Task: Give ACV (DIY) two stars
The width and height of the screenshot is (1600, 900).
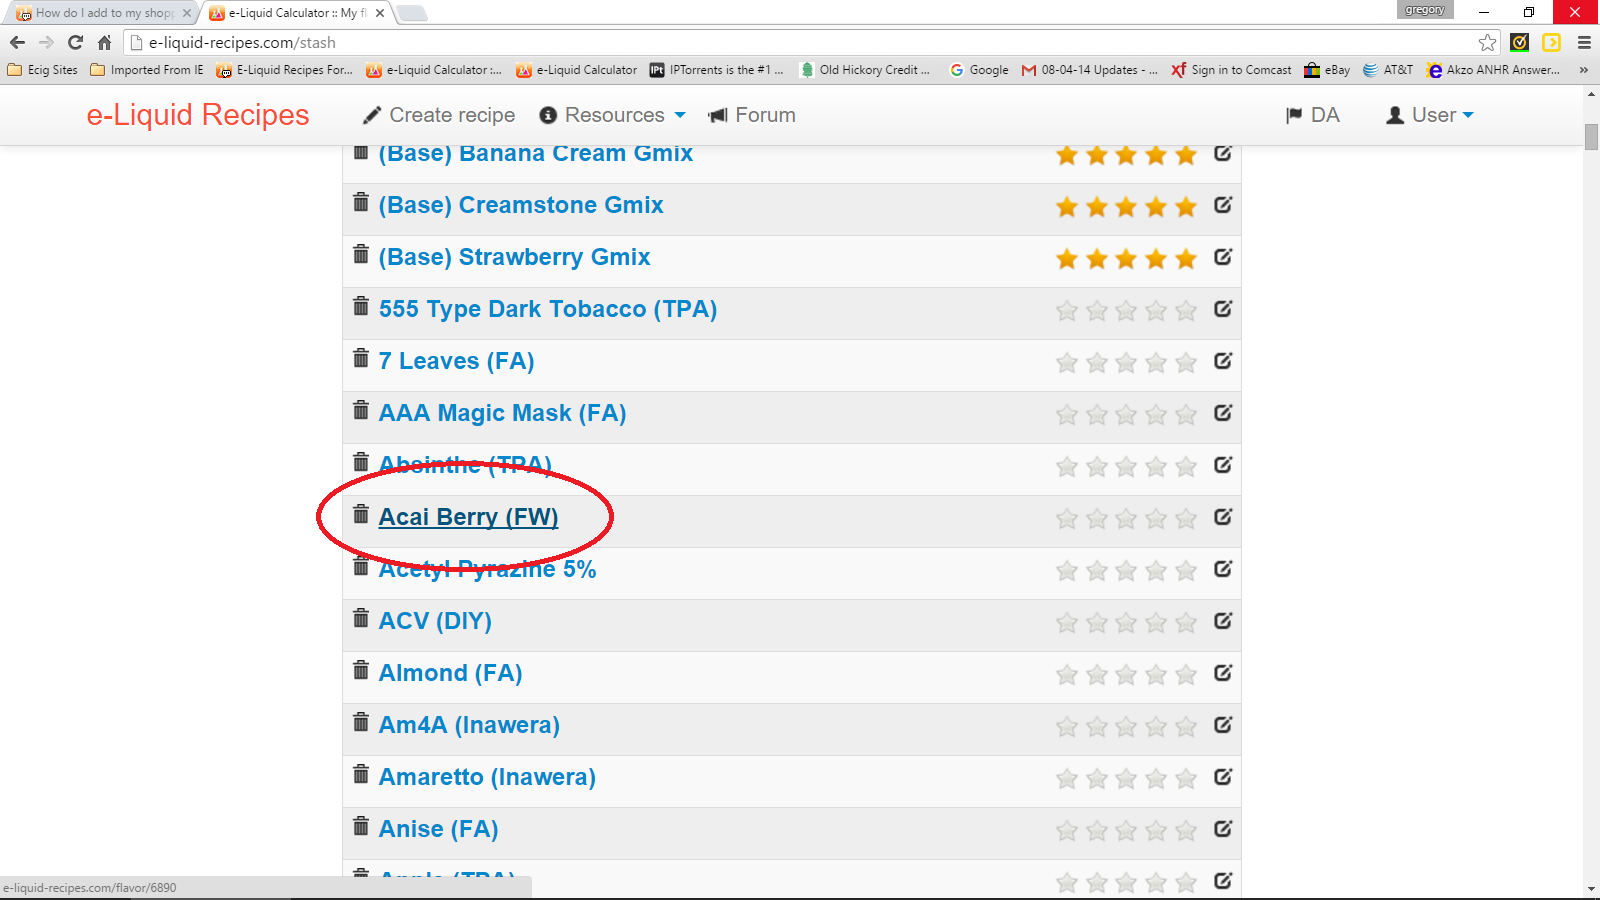Action: pos(1097,623)
